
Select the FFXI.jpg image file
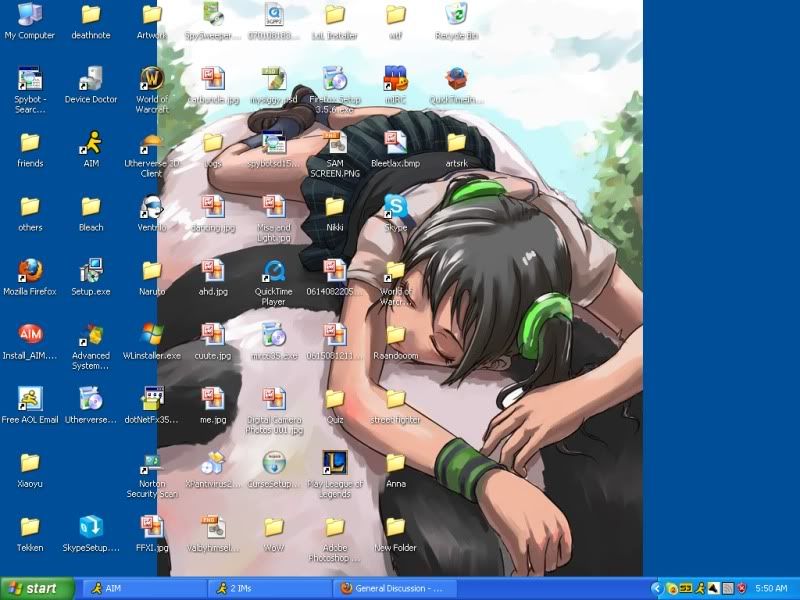click(152, 533)
